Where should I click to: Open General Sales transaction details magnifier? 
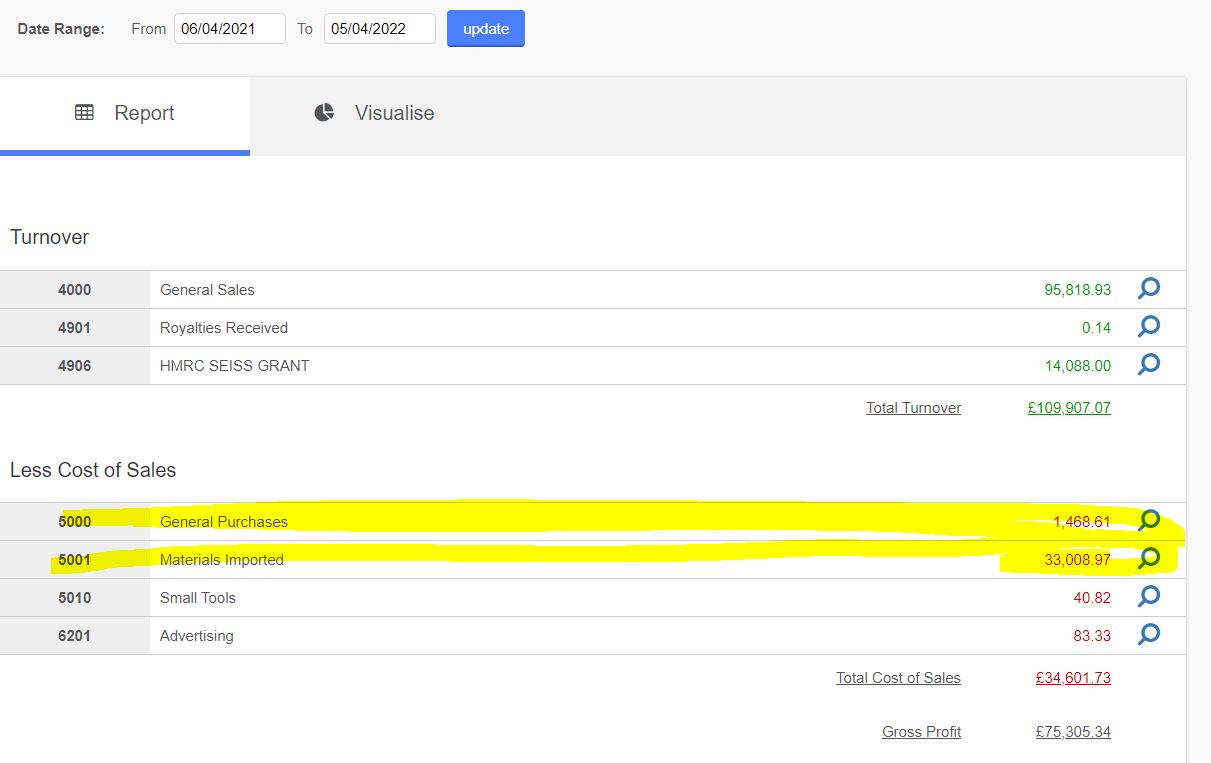[1149, 289]
